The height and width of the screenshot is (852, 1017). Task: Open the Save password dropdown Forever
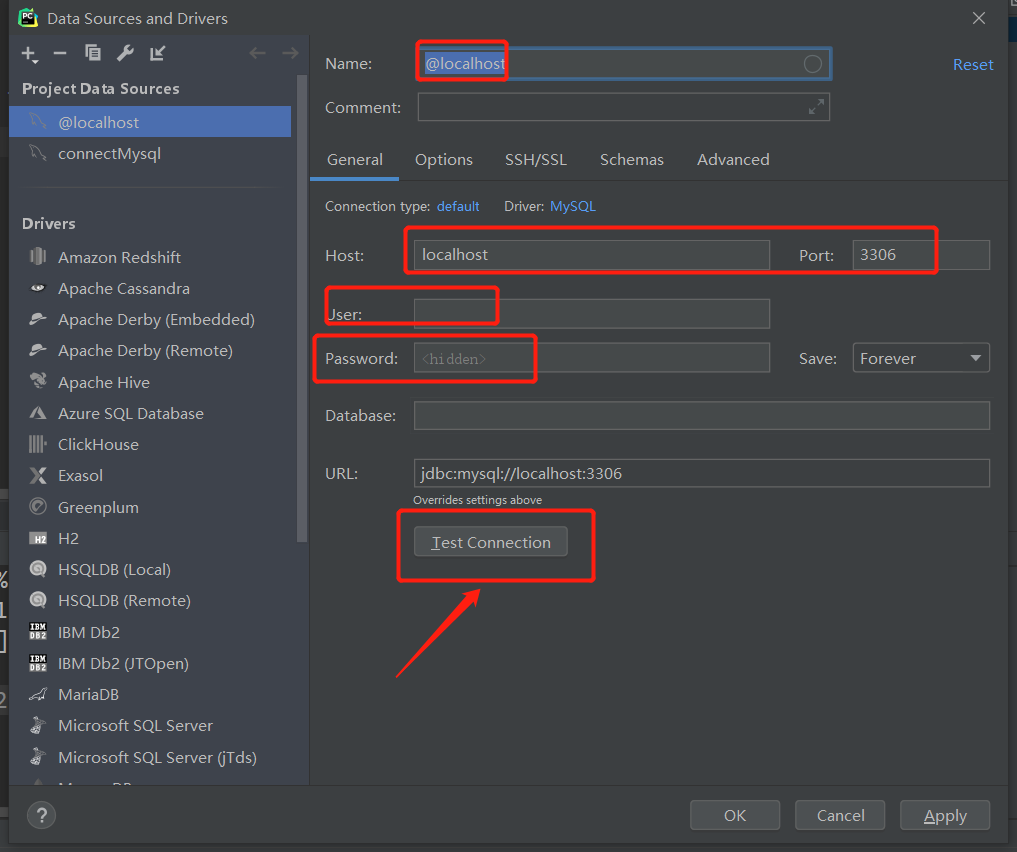pyautogui.click(x=921, y=358)
